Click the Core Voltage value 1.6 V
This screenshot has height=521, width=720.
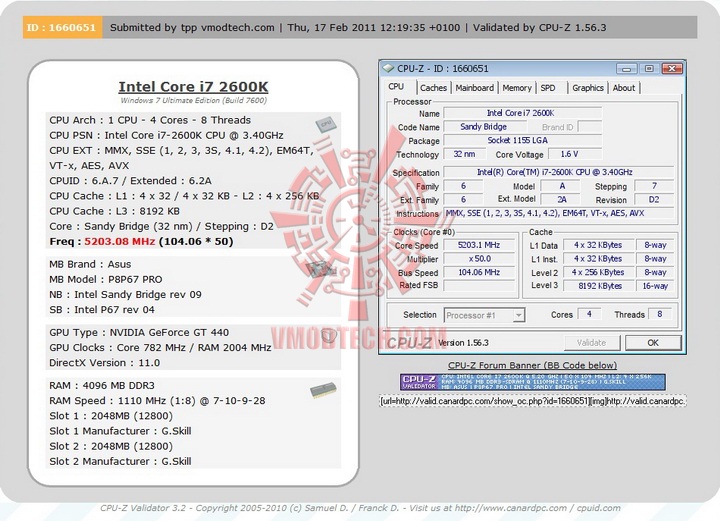[x=574, y=154]
